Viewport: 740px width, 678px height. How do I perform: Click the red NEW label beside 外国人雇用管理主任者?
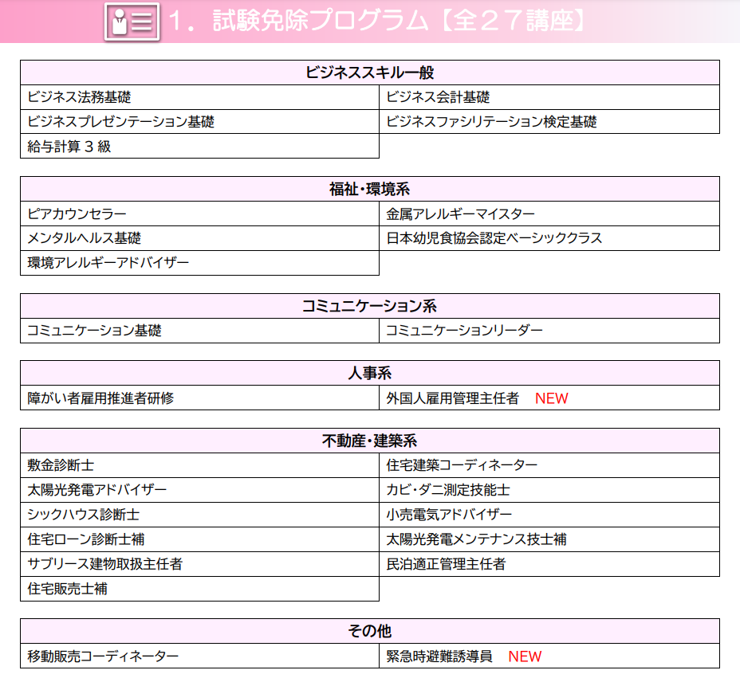pyautogui.click(x=551, y=399)
